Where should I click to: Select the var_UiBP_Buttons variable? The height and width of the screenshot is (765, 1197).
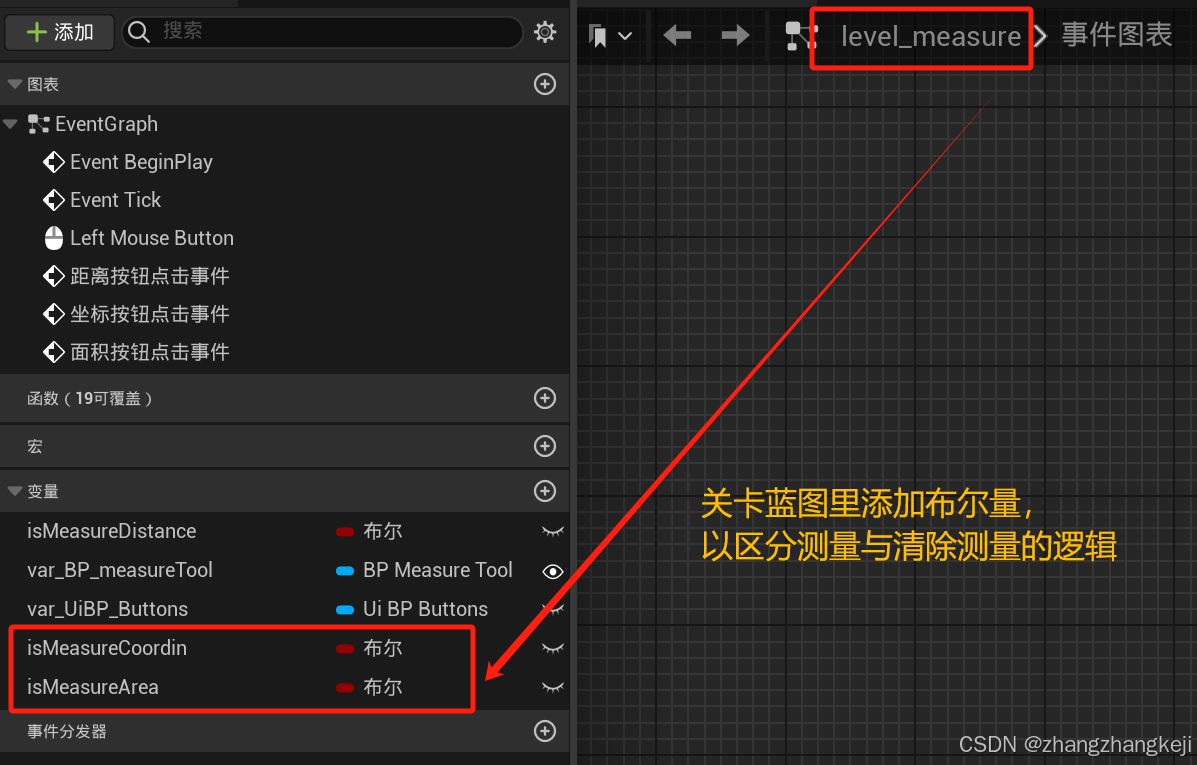coord(108,608)
